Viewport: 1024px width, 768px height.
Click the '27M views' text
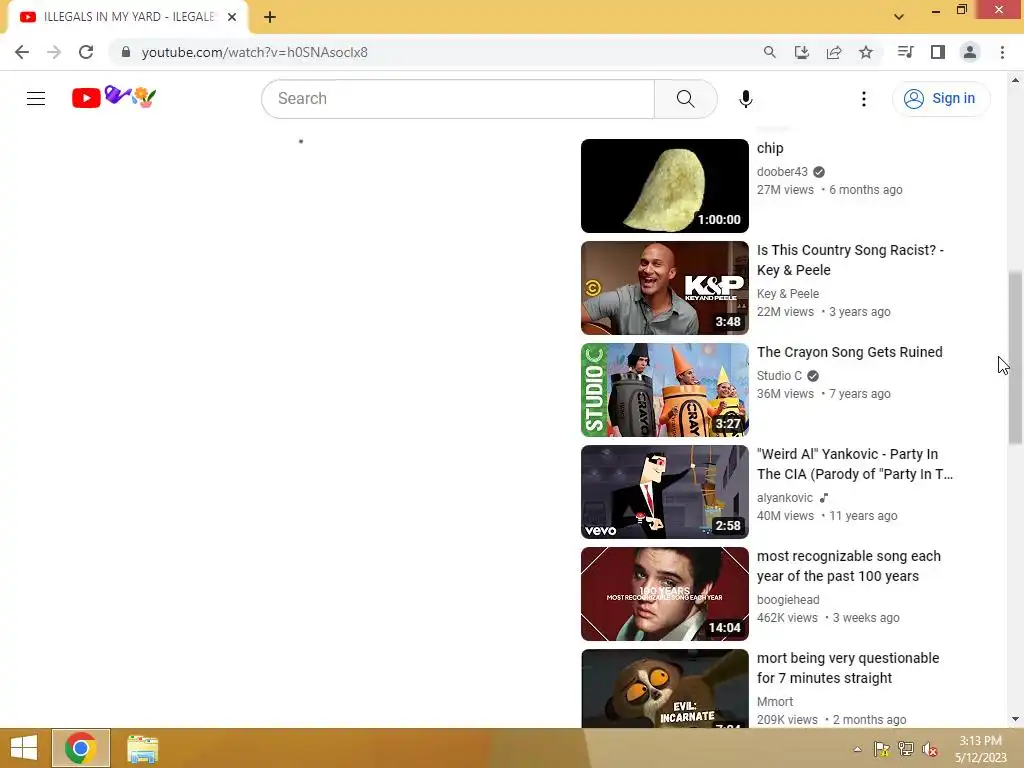coord(785,190)
